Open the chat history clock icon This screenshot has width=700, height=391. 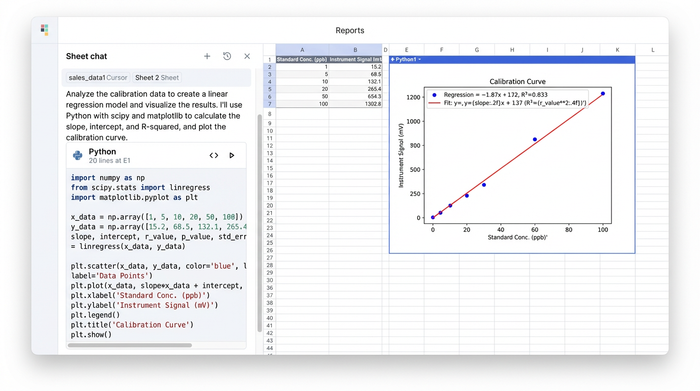click(x=227, y=56)
